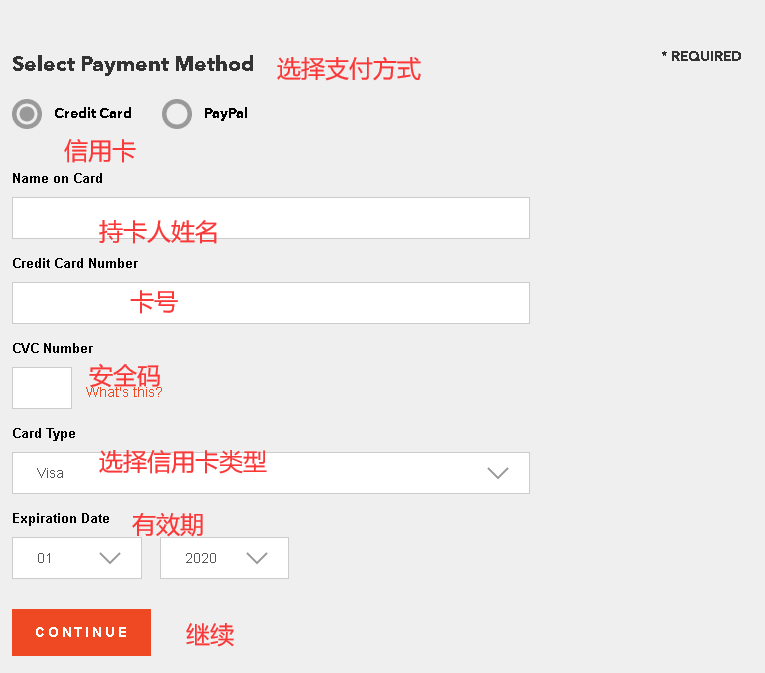
Task: Click the orange CONTINUE button
Action: click(81, 632)
